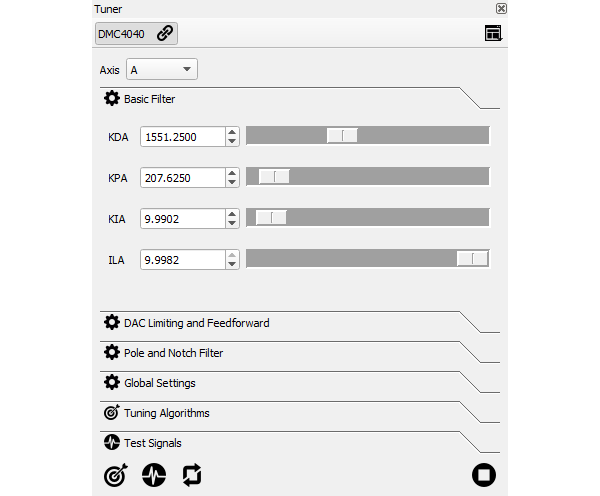Open the Axis dropdown
Image resolution: width=600 pixels, height=496 pixels.
pos(162,70)
